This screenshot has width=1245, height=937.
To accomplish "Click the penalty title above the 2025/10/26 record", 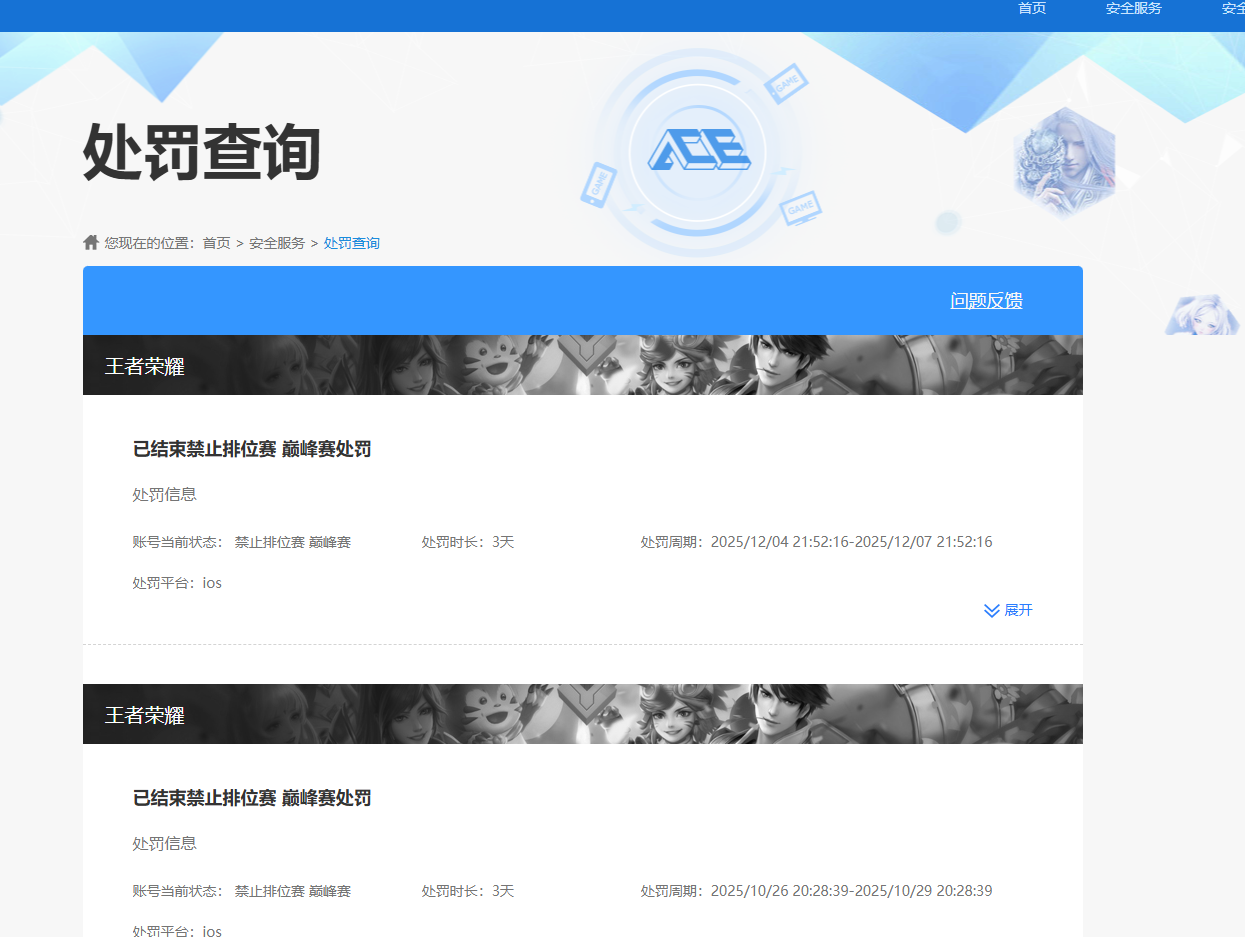I will point(252,798).
